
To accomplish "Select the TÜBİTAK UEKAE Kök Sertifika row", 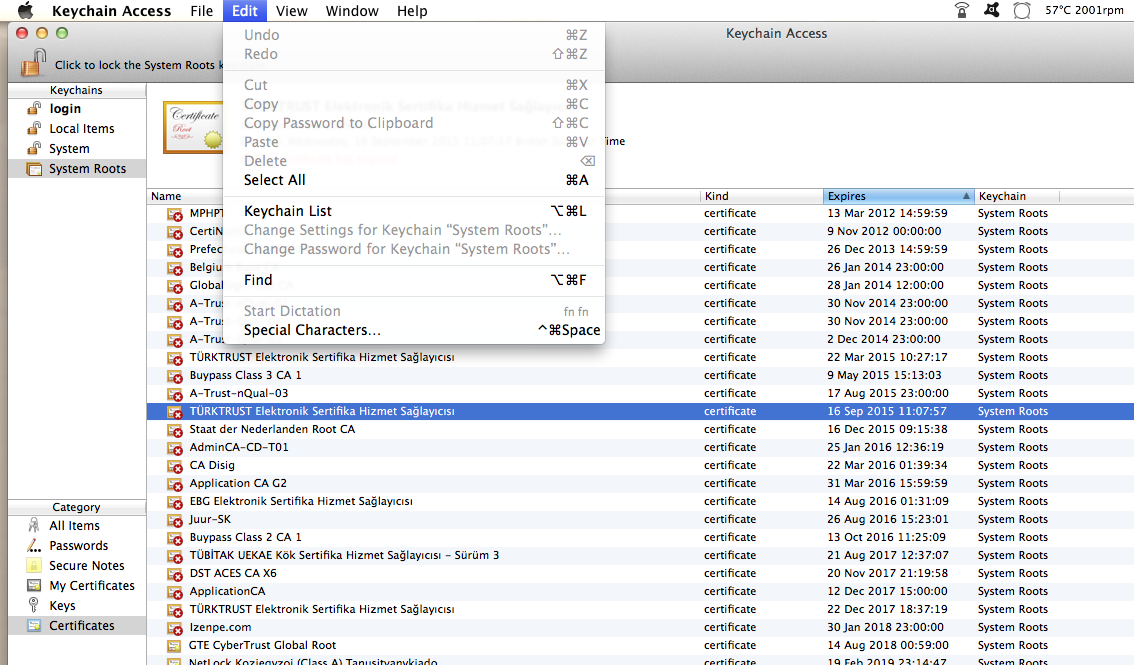I will [x=640, y=555].
